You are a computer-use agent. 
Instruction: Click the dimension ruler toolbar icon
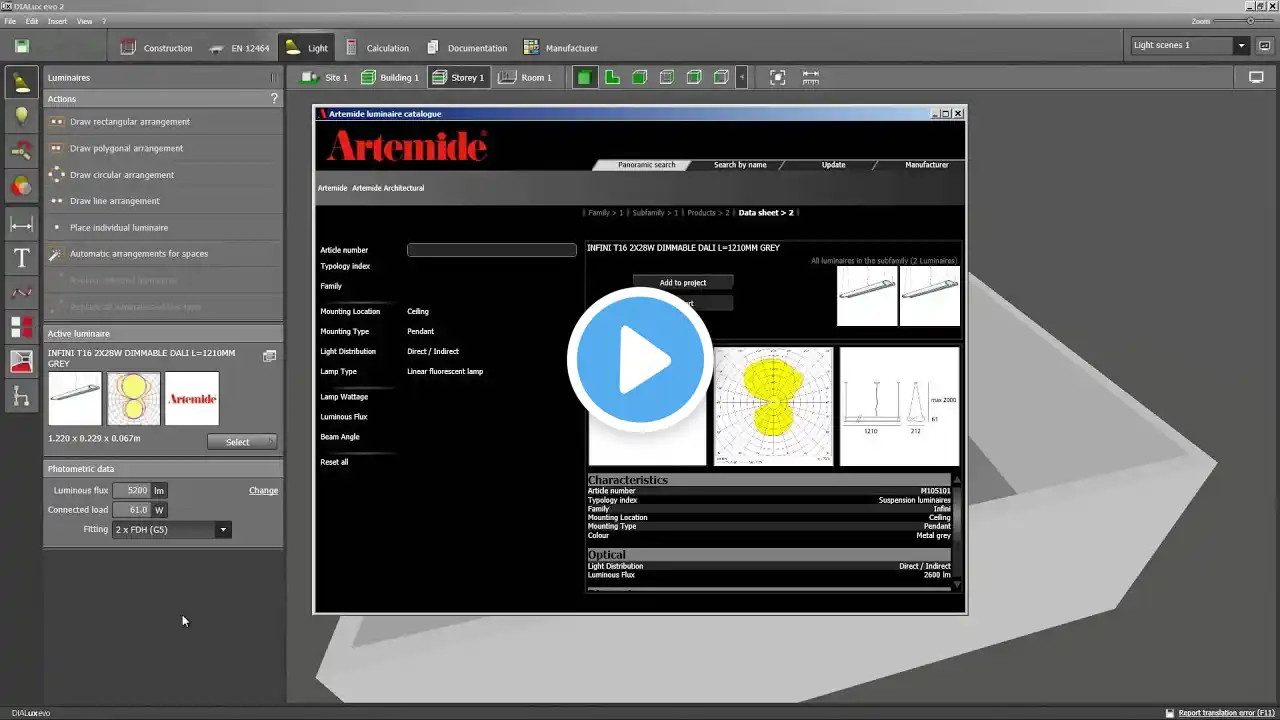pyautogui.click(x=810, y=77)
